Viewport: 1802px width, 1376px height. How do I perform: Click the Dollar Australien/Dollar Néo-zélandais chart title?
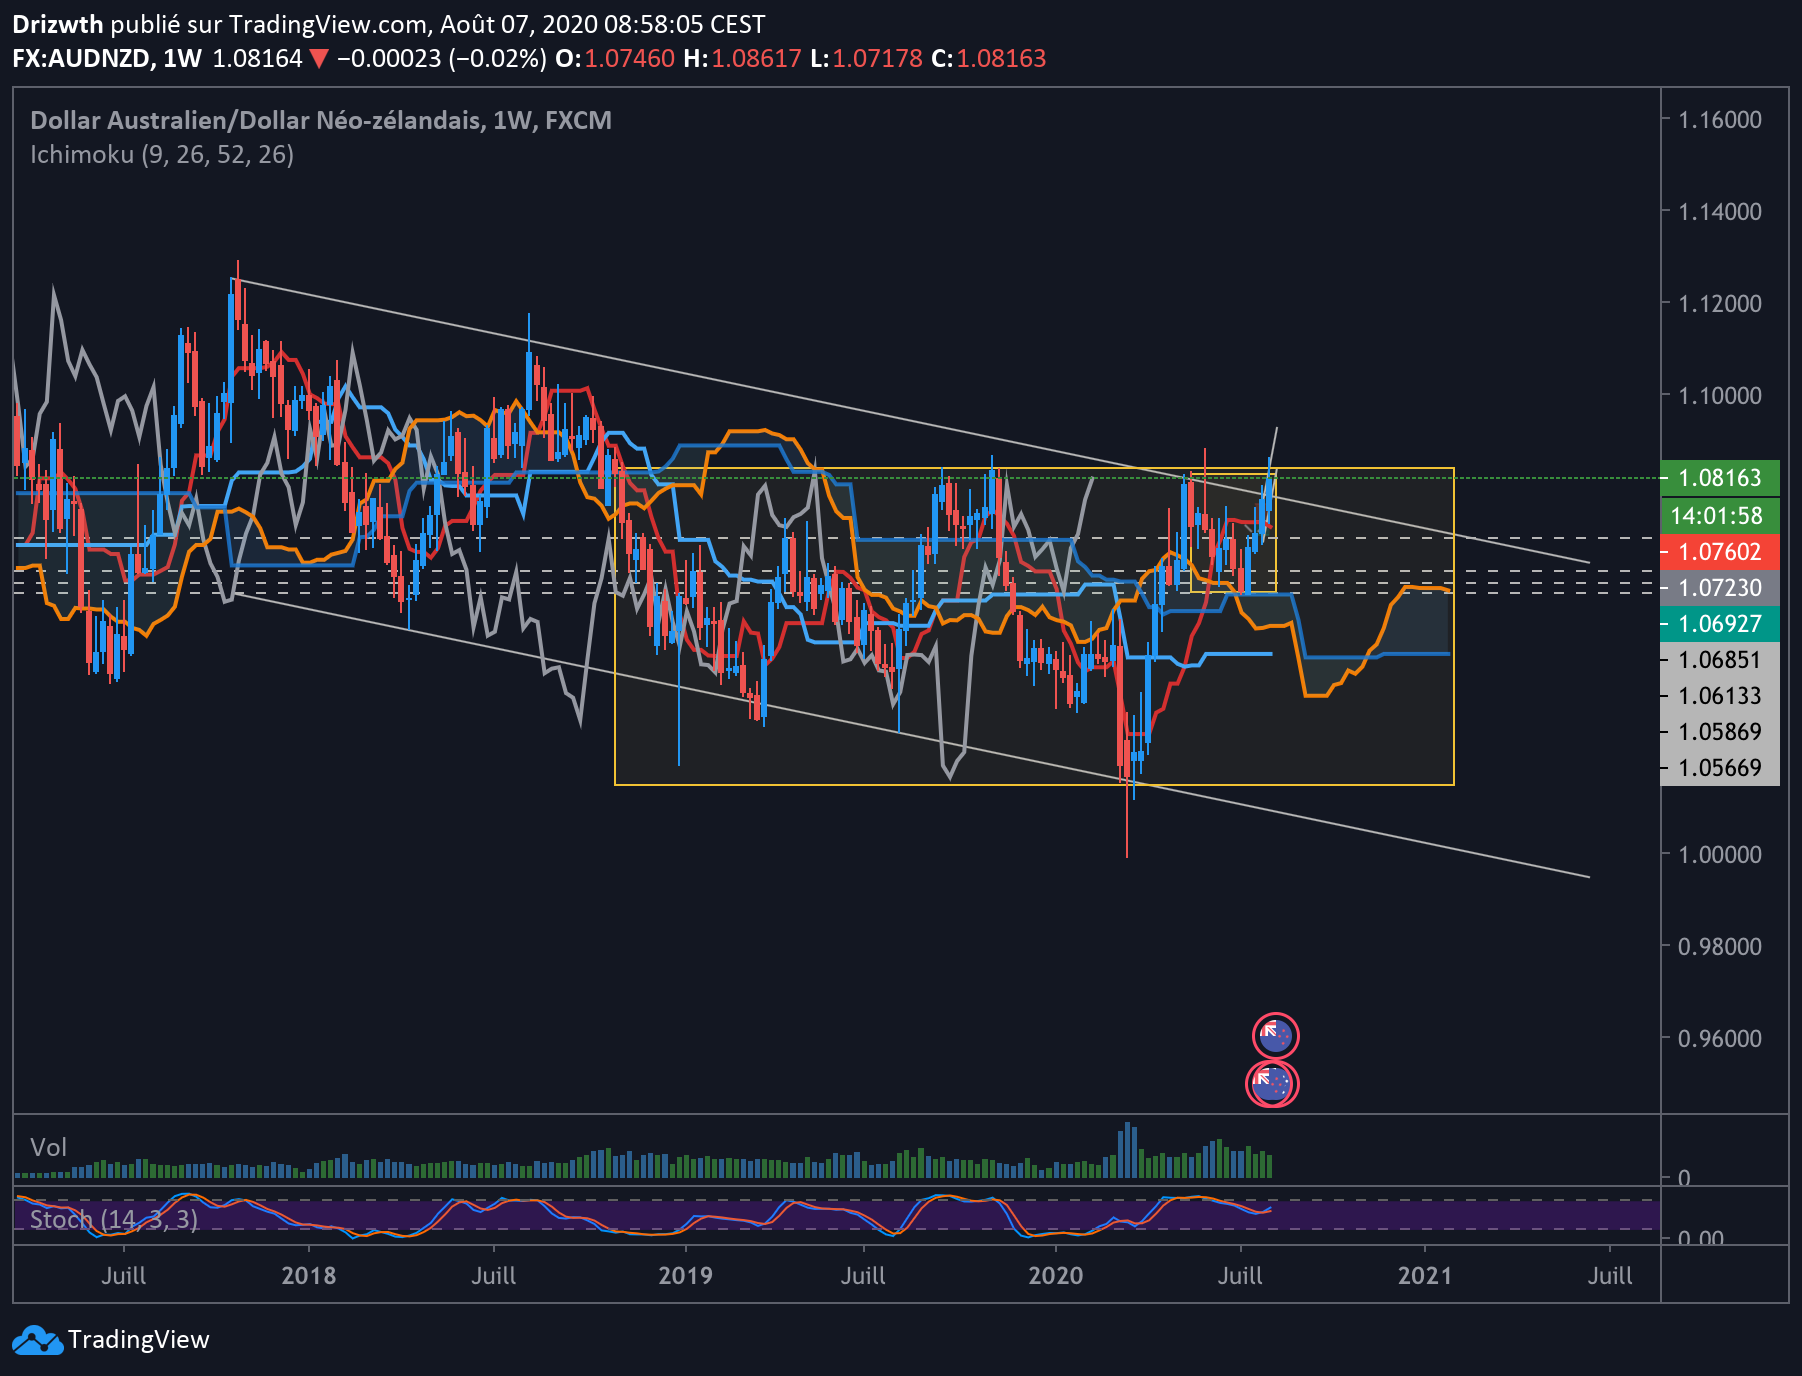click(x=321, y=121)
